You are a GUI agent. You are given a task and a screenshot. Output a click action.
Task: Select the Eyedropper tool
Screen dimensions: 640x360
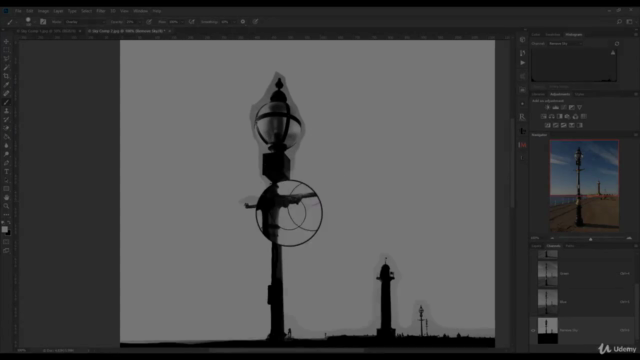pyautogui.click(x=6, y=84)
